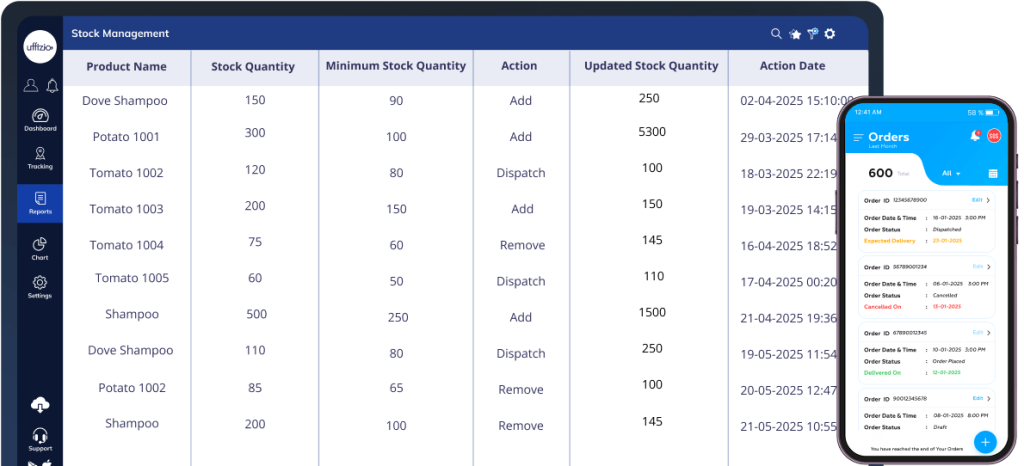The width and height of the screenshot is (1024, 466).
Task: Click the gear icon in top header
Action: [x=829, y=34]
